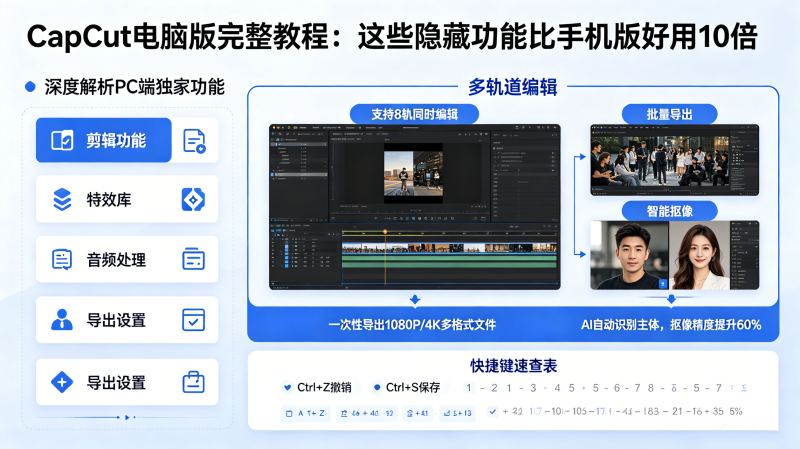Open 导出设置 item with diamond plus icon
800x449 pixels.
pyautogui.click(x=127, y=382)
